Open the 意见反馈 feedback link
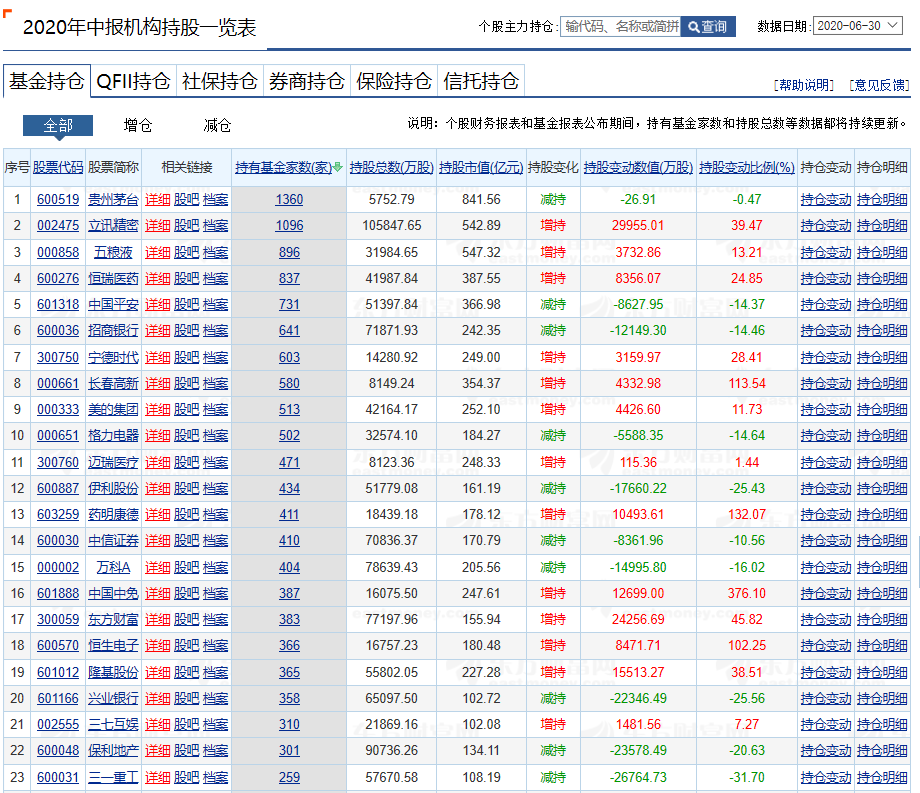This screenshot has height=793, width=920. point(879,86)
